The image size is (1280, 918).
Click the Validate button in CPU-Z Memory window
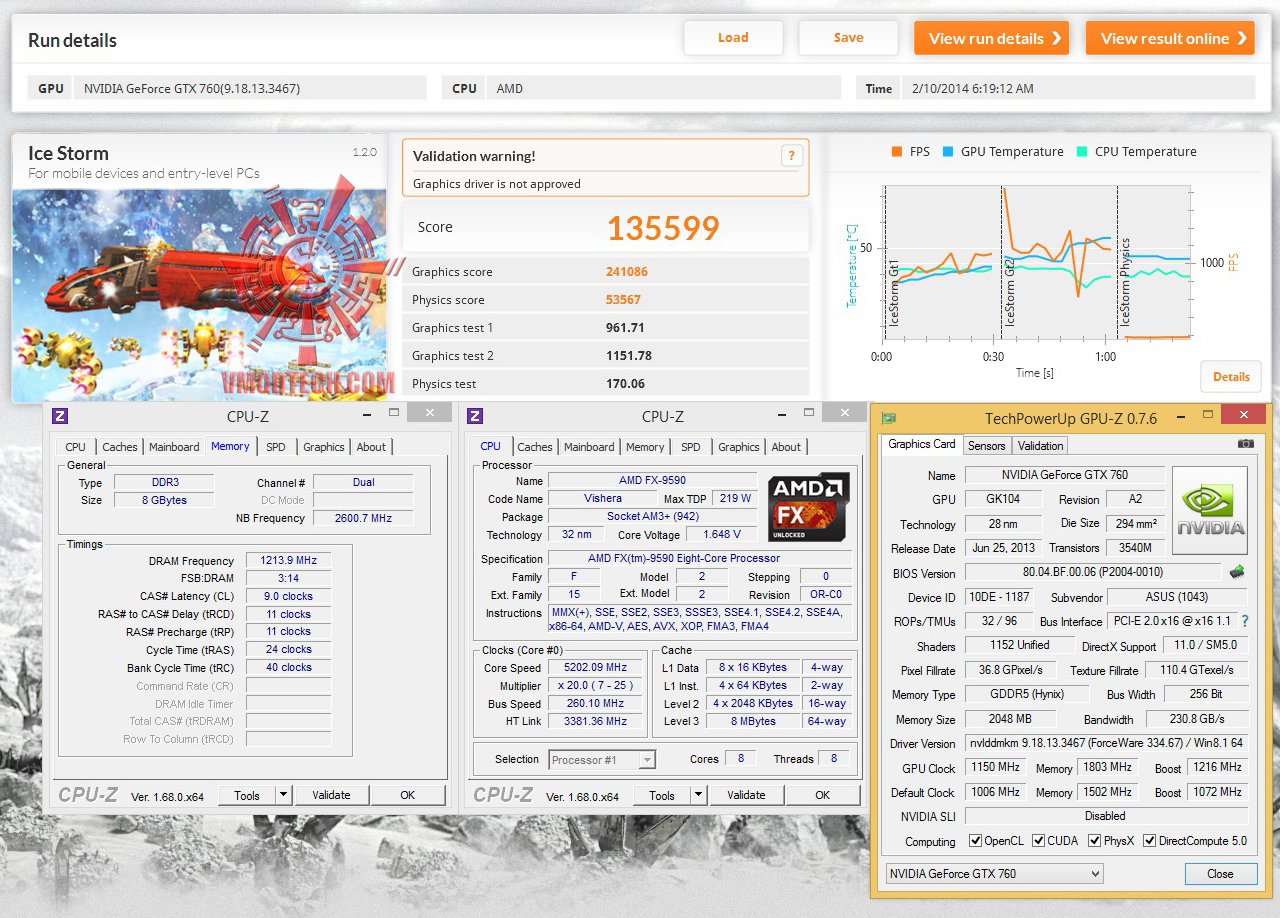coord(331,796)
